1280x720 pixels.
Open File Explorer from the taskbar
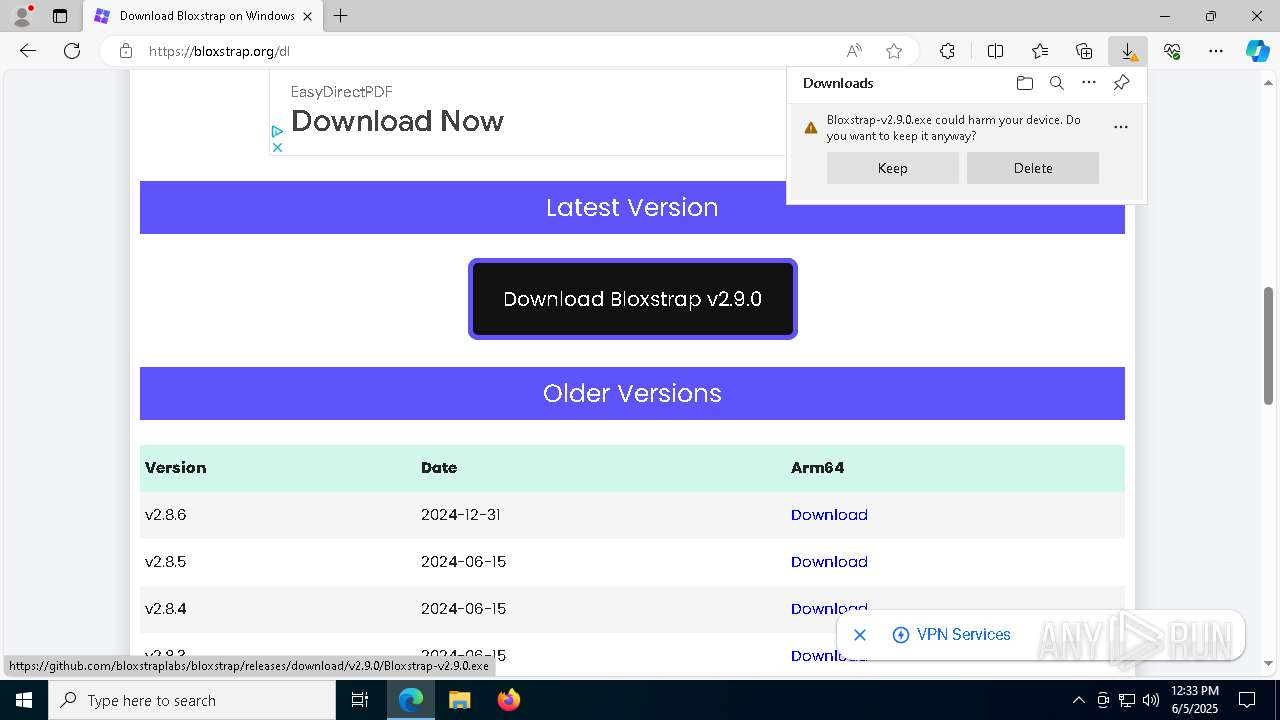tap(459, 700)
